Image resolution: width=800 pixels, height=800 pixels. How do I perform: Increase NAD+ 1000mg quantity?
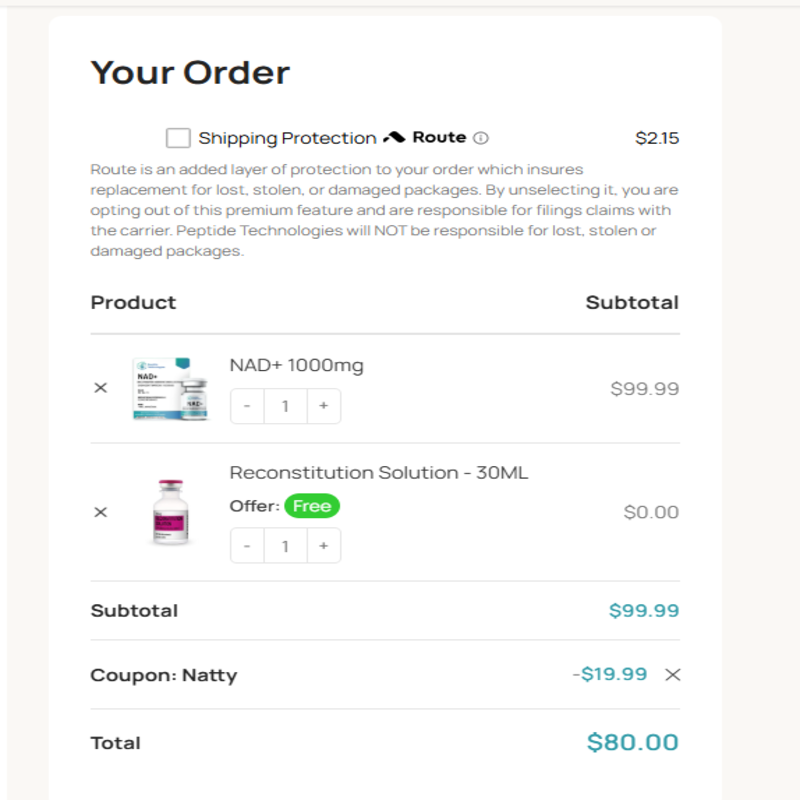(x=323, y=406)
